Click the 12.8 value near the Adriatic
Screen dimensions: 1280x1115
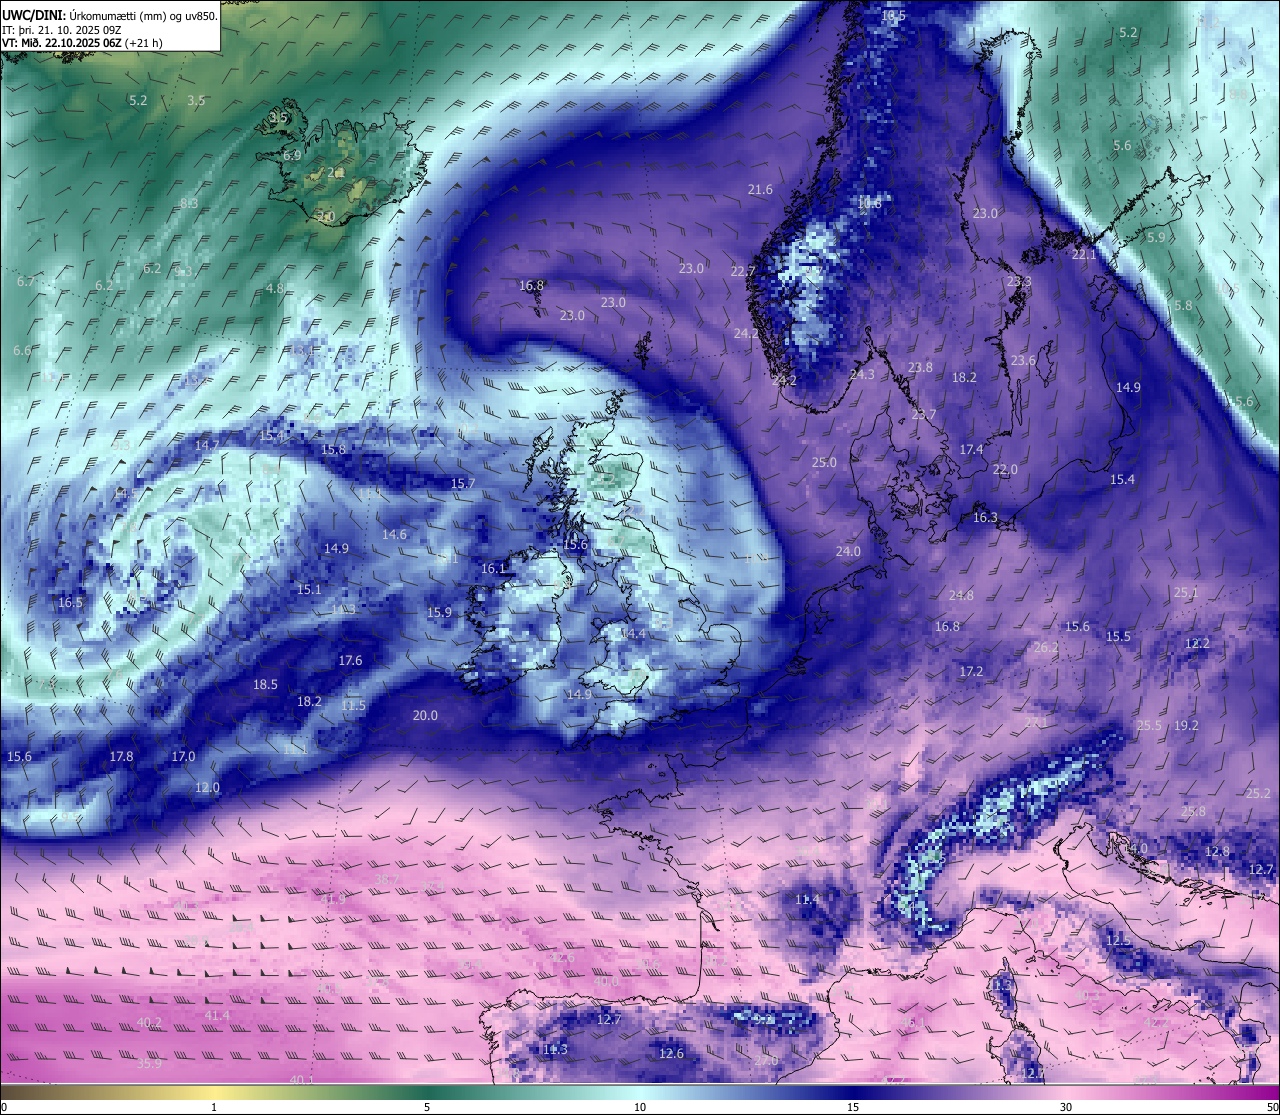point(1217,852)
